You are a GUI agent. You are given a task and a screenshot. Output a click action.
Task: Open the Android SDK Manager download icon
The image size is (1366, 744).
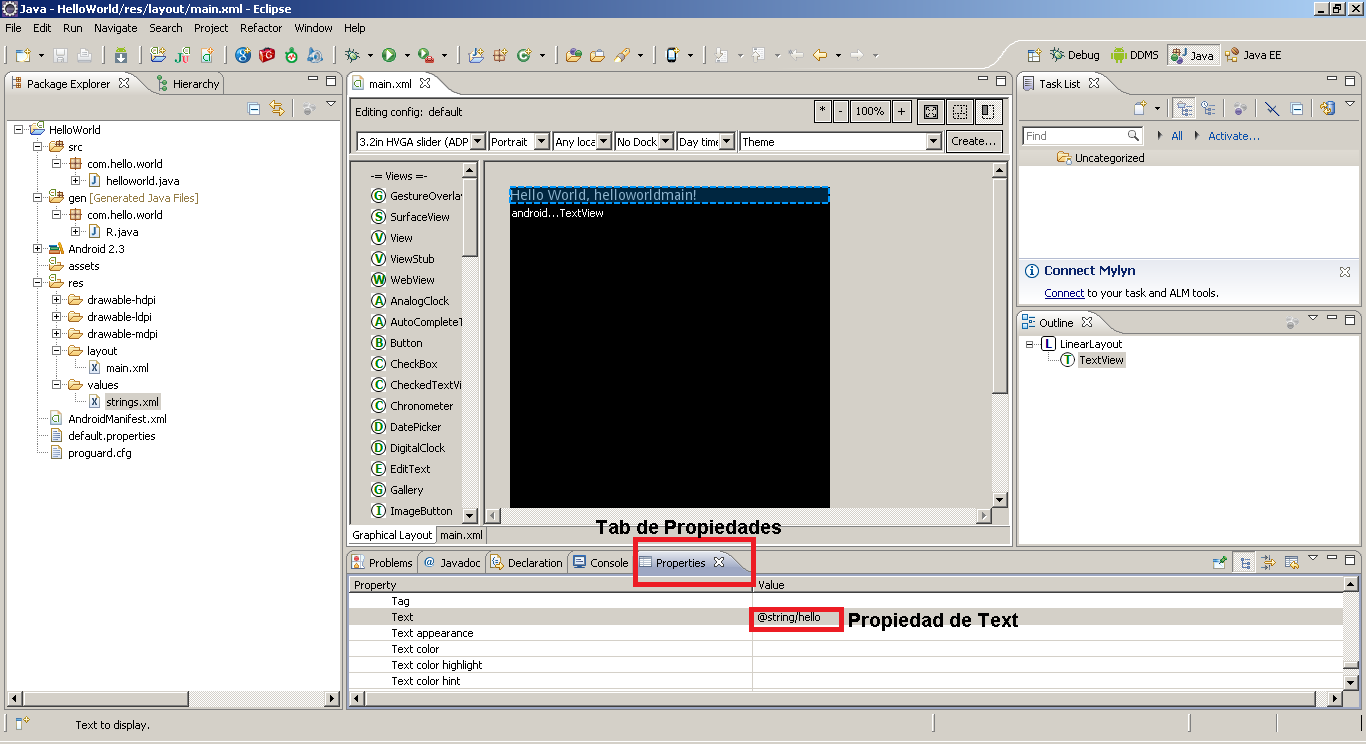[x=121, y=55]
